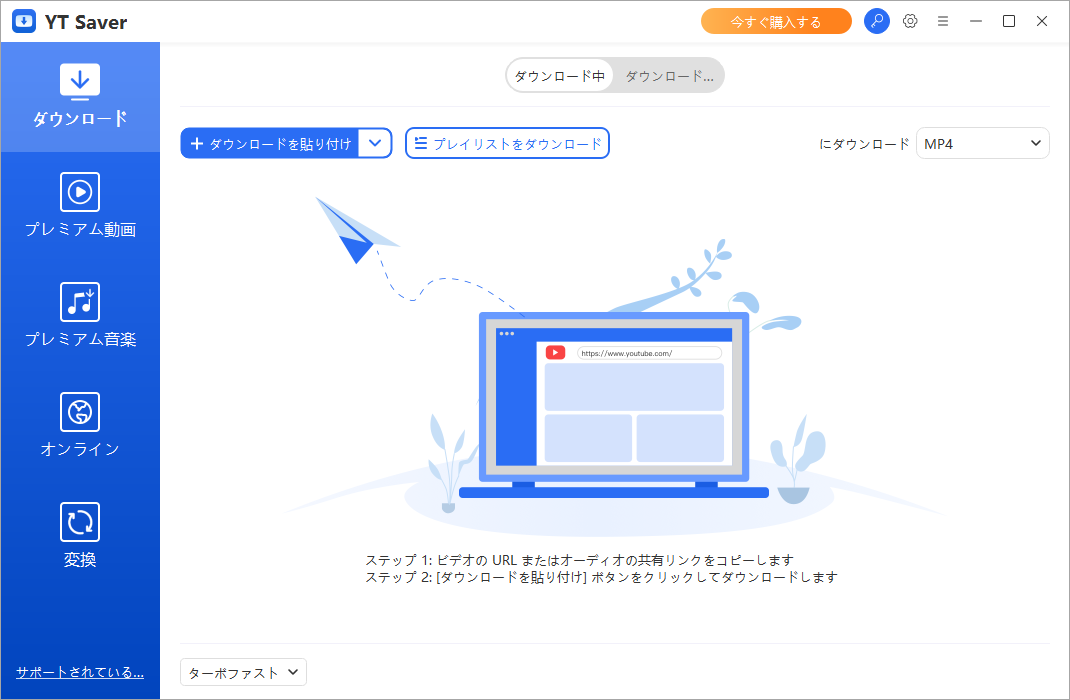Expand the paste download arrow dropdown
The height and width of the screenshot is (700, 1070).
[x=375, y=143]
